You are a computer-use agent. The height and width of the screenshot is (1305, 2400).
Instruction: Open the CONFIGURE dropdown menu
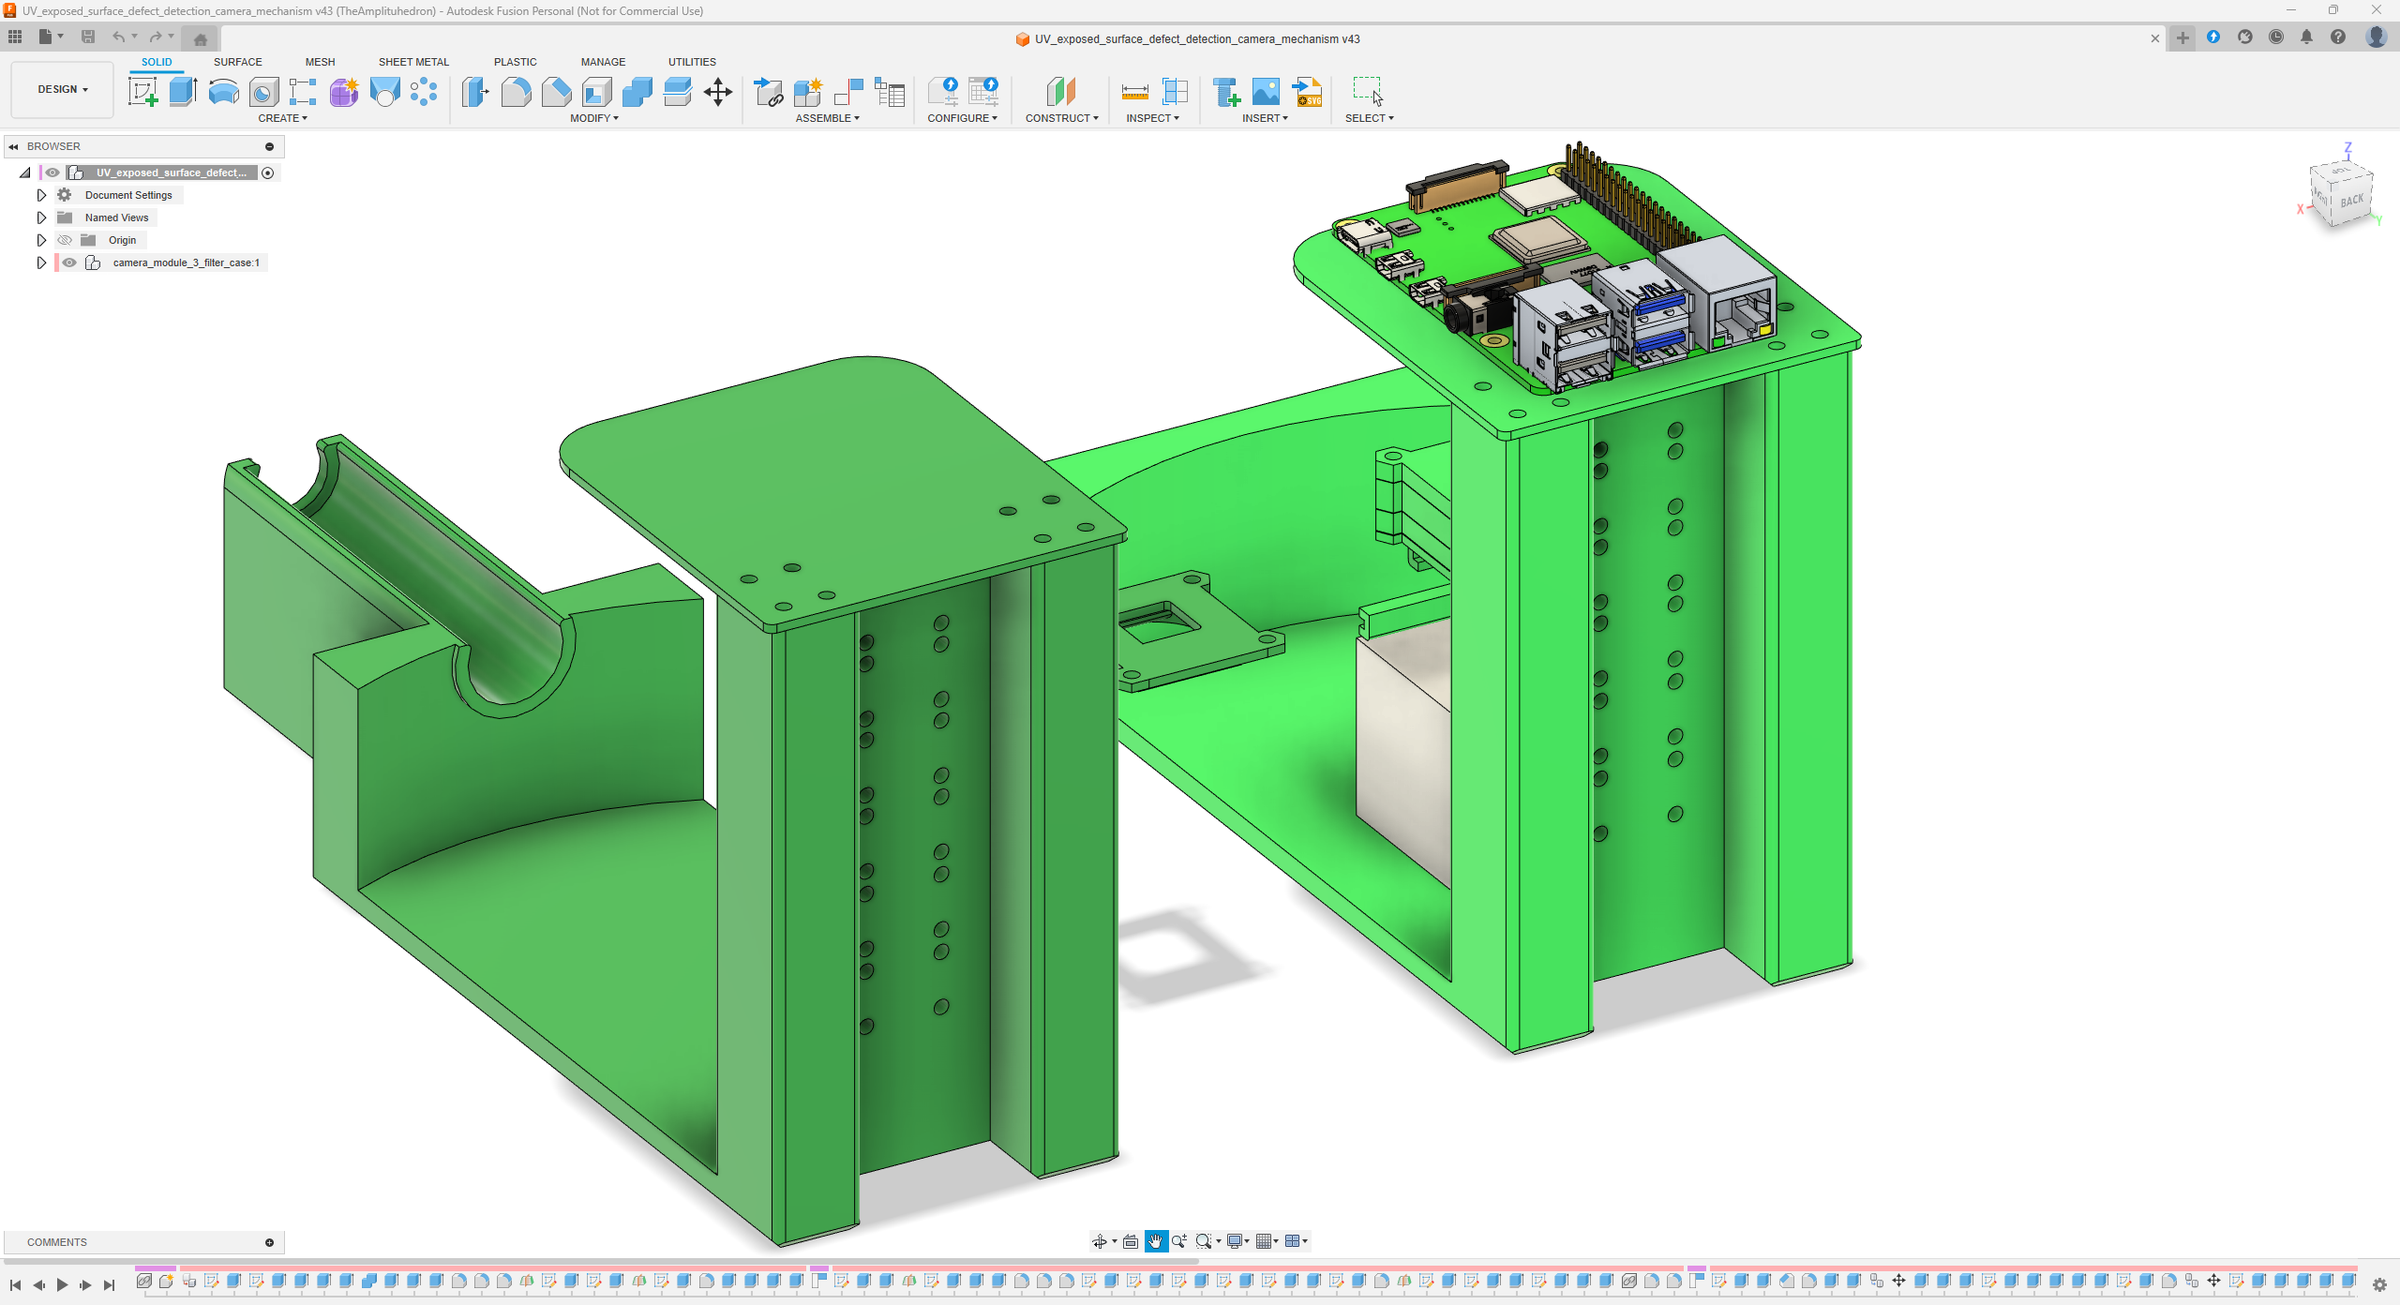point(962,118)
